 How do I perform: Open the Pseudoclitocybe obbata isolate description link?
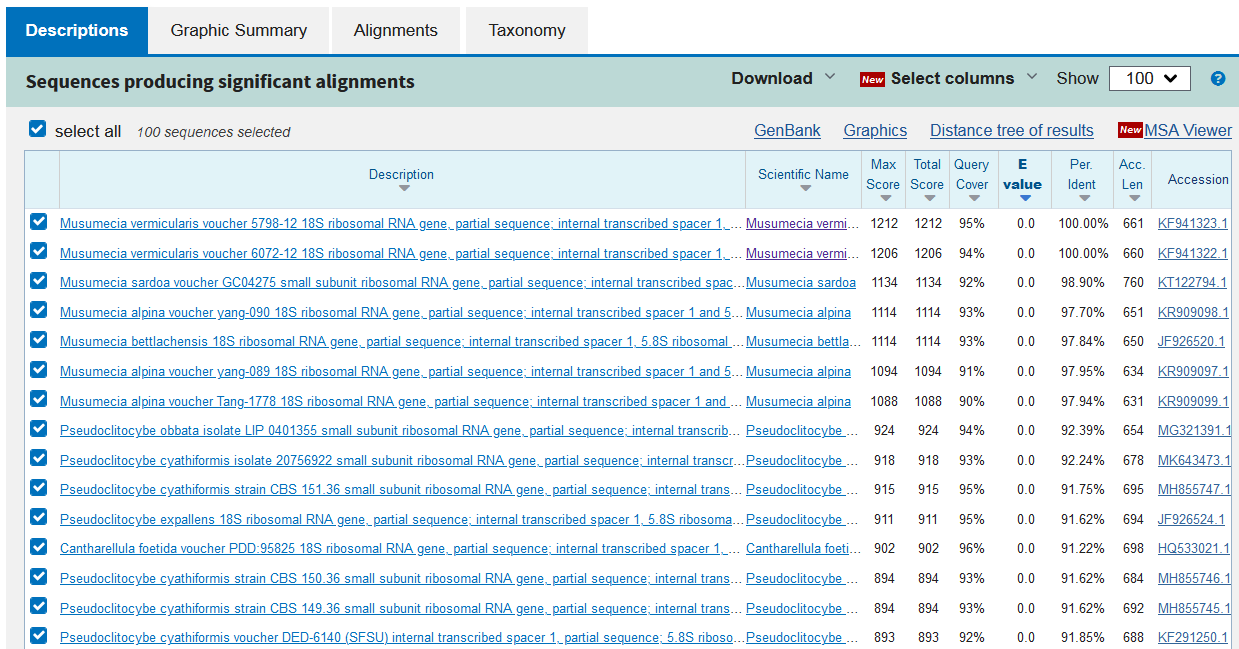coord(400,431)
